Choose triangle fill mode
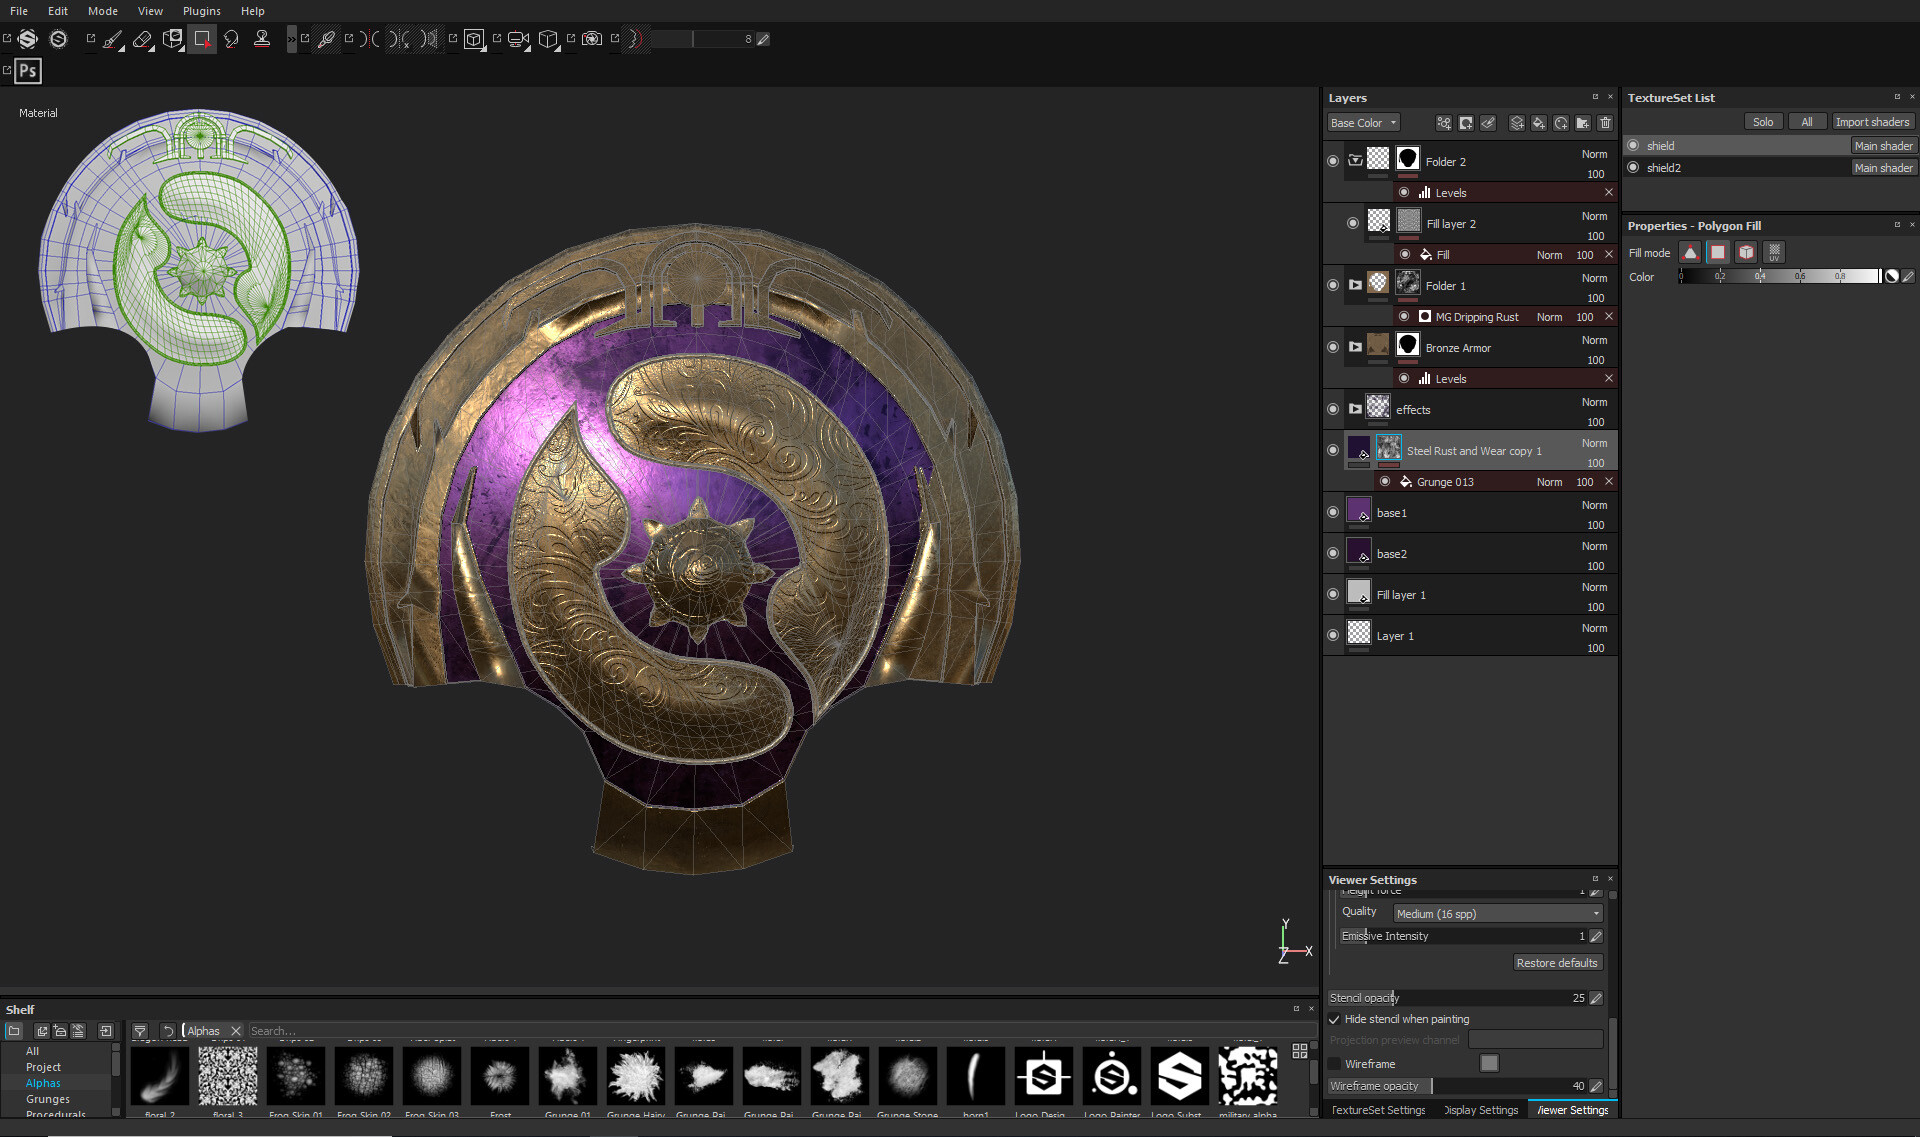 [1690, 252]
